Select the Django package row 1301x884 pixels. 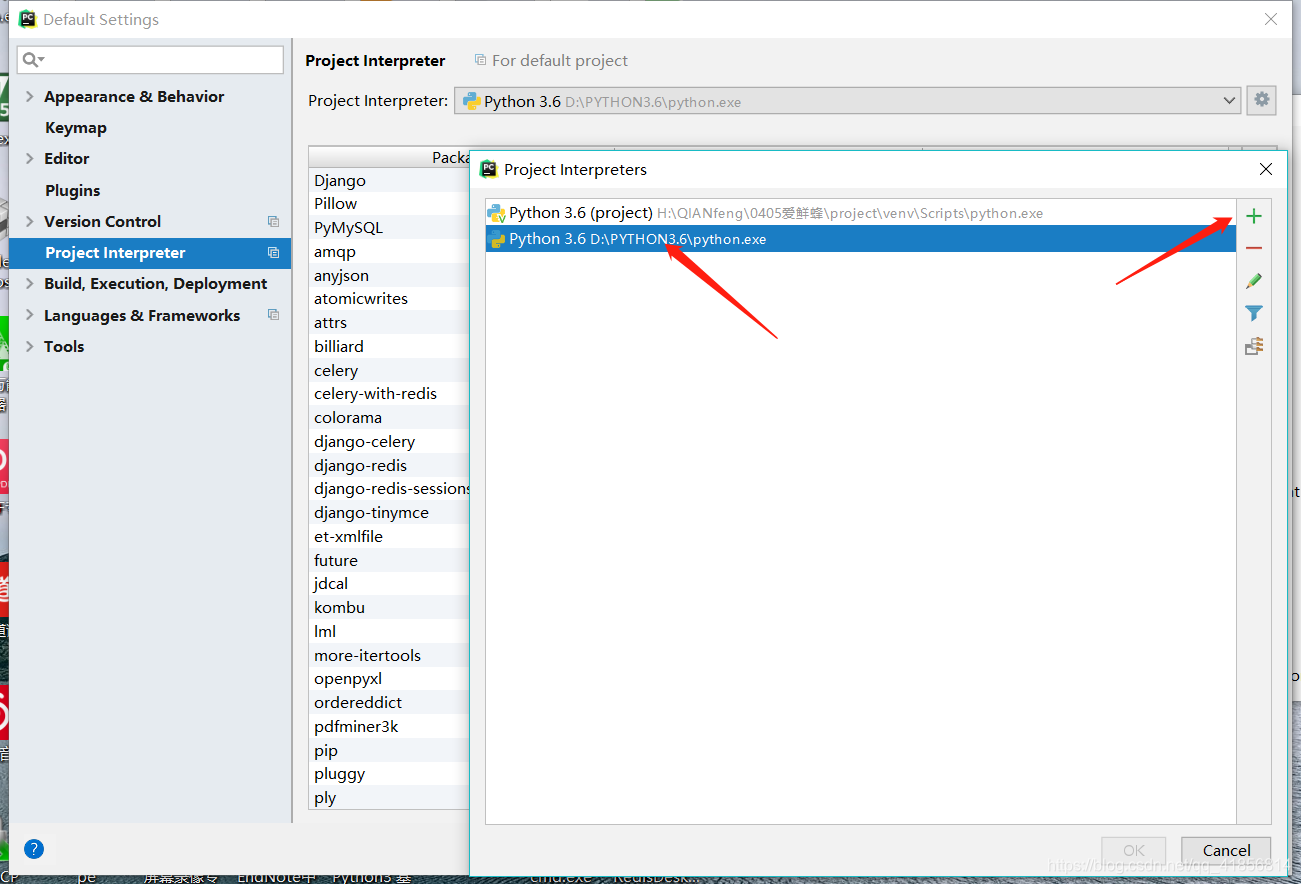tap(389, 180)
